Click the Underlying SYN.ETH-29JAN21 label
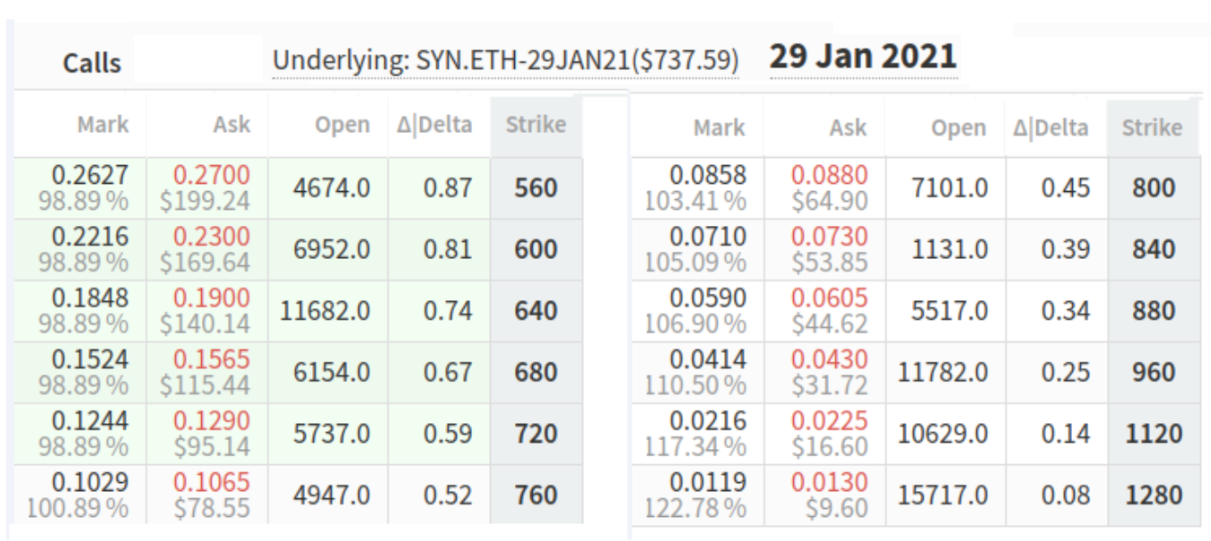The height and width of the screenshot is (541, 1211). (505, 62)
